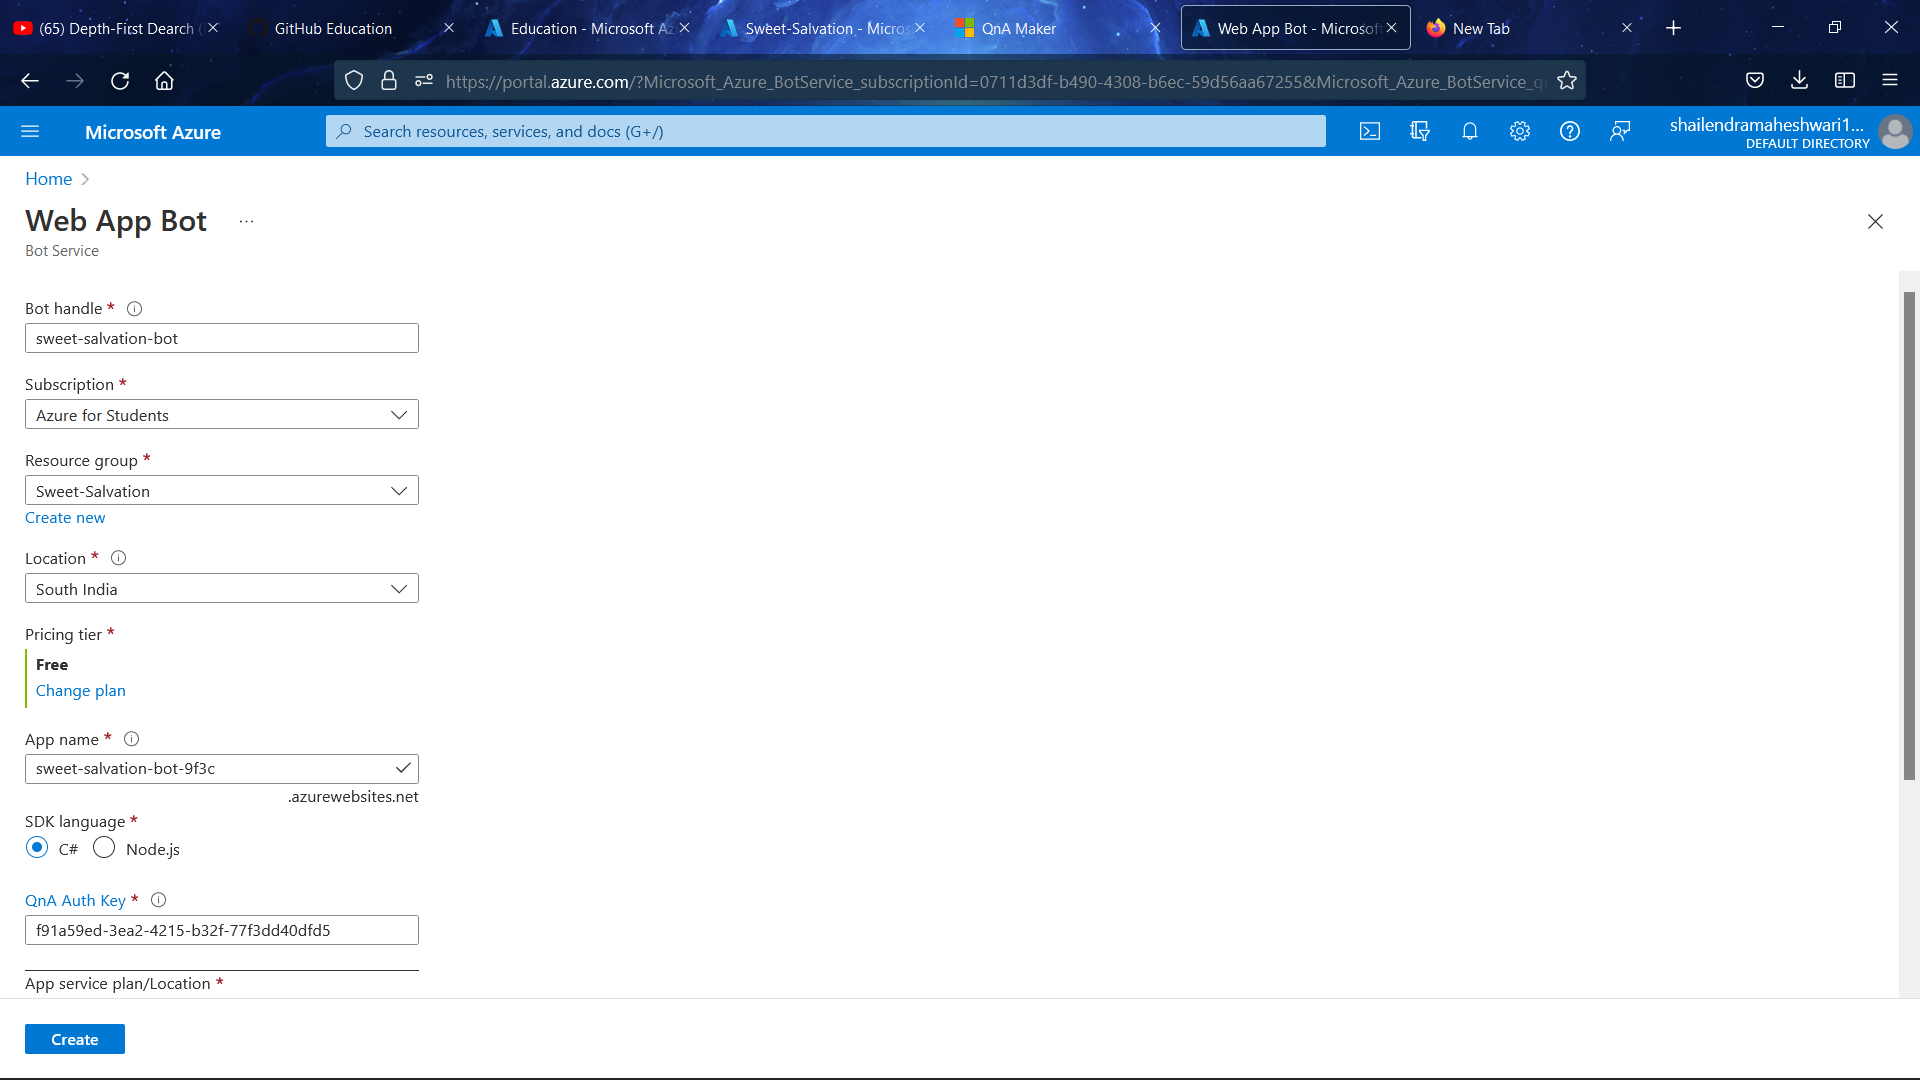Open the notifications bell

[x=1470, y=131]
